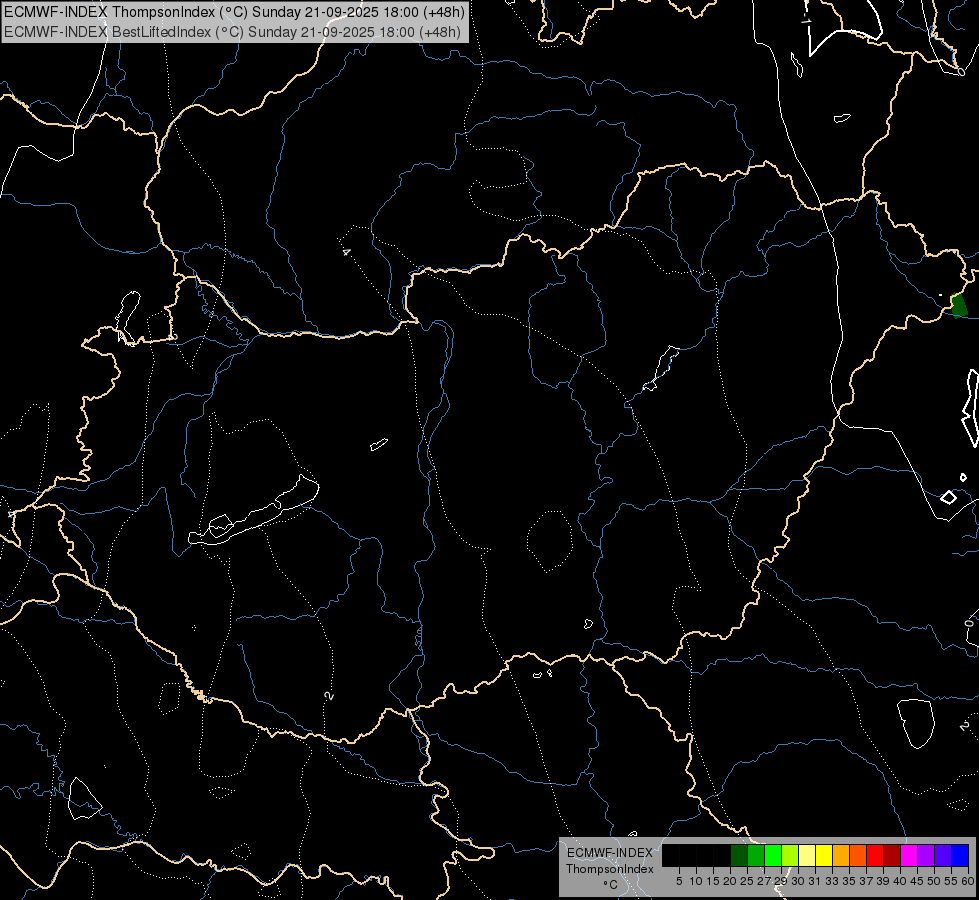
Task: Click the green shaded area on the map
Action: point(958,306)
